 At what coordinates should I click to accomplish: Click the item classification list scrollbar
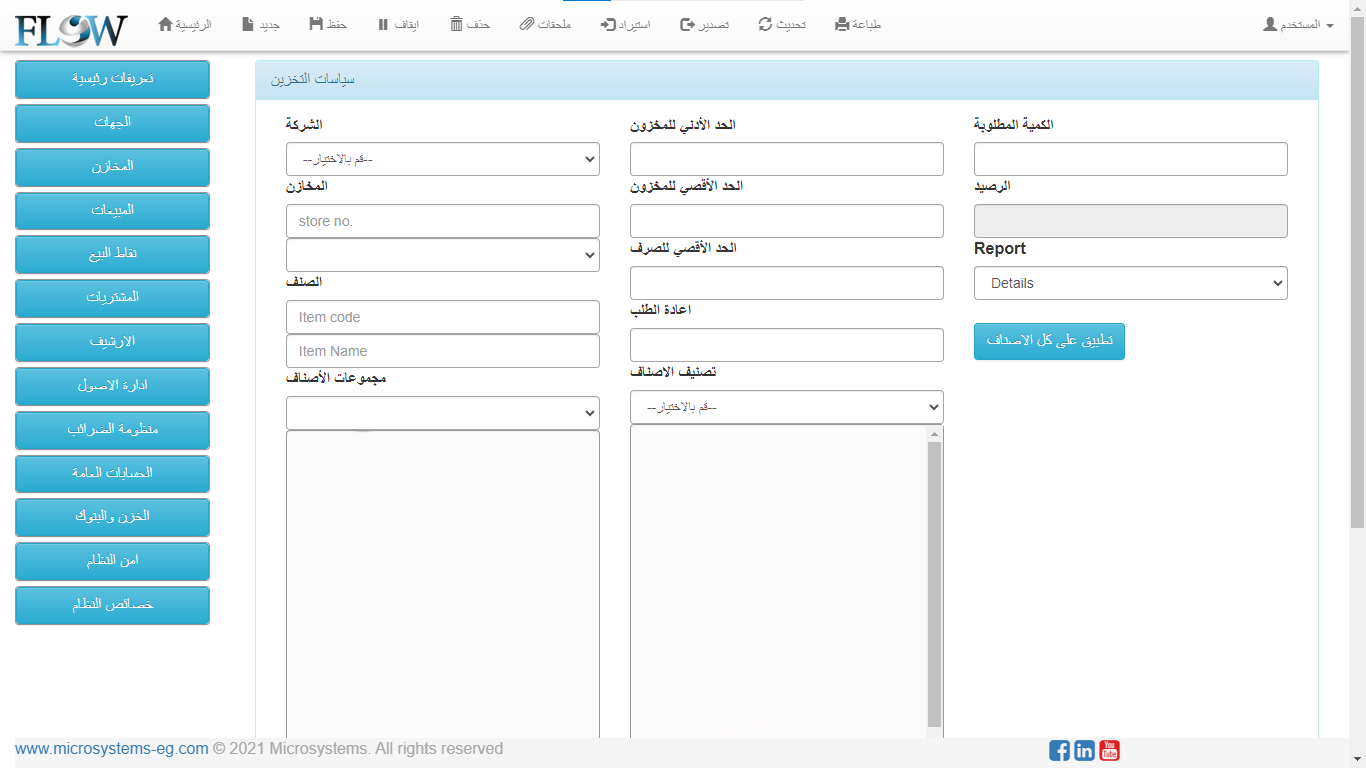[x=935, y=582]
